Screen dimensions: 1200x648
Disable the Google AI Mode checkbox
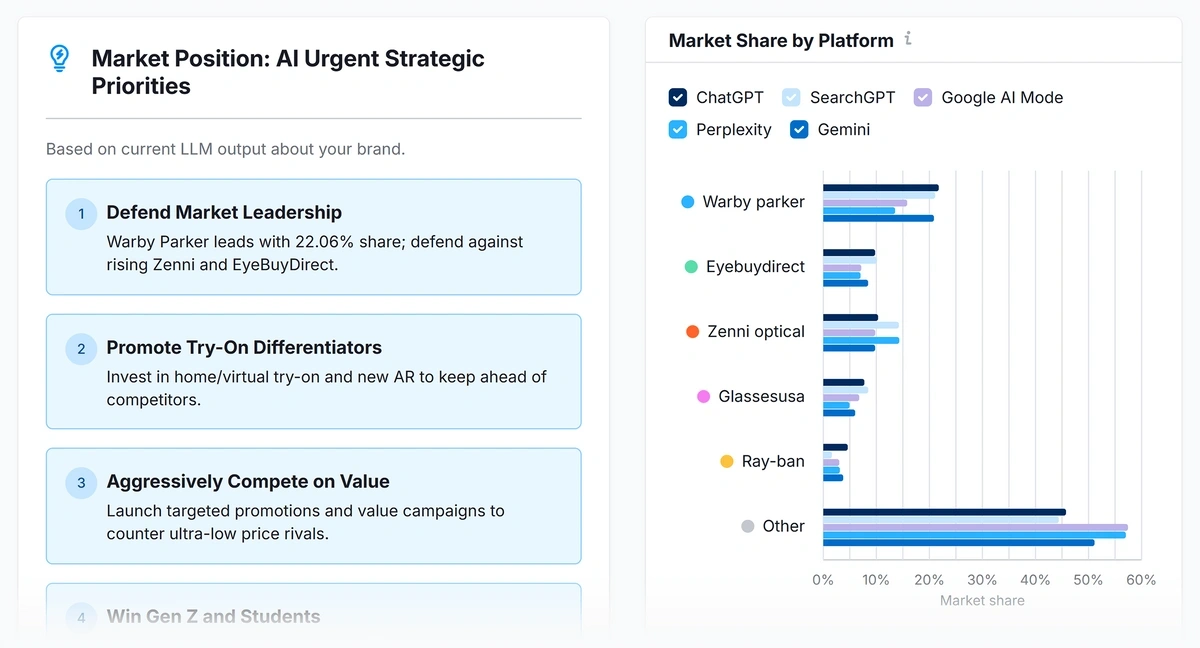(x=921, y=97)
